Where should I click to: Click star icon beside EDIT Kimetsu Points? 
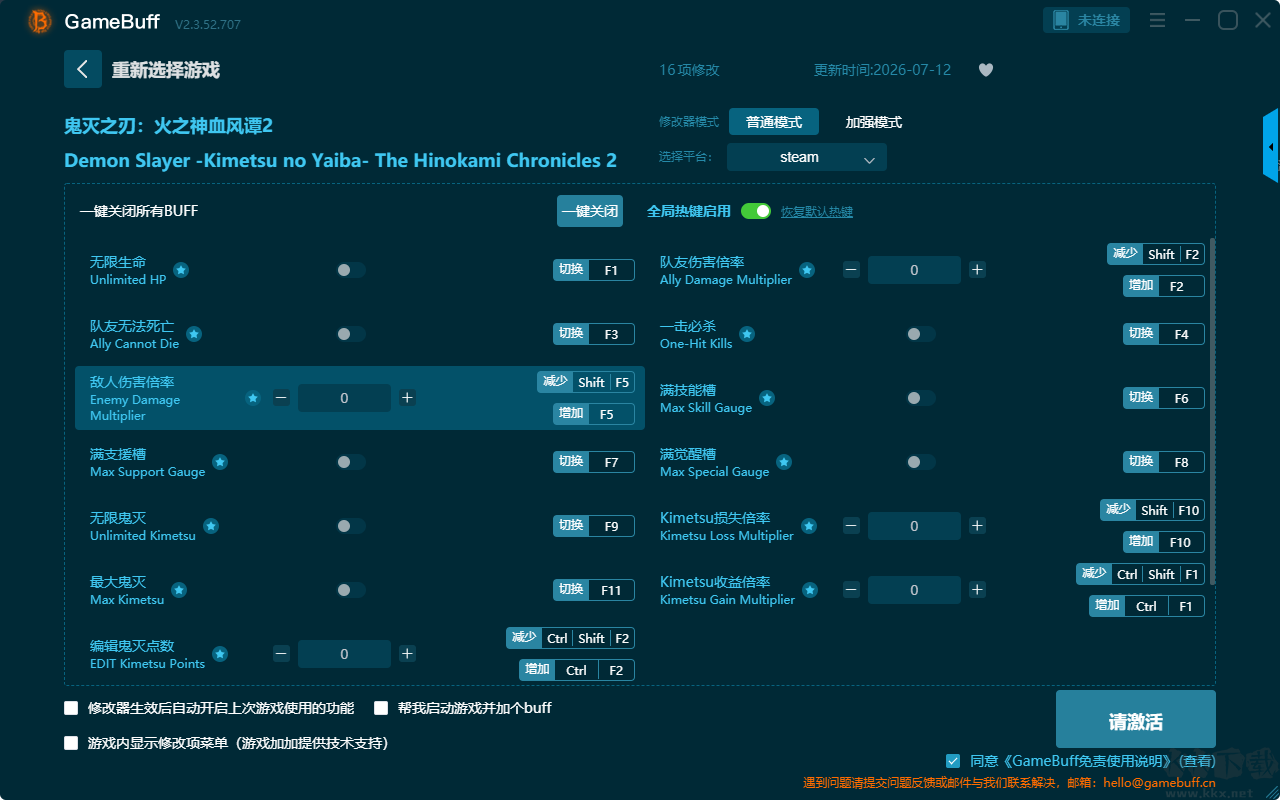click(x=220, y=654)
